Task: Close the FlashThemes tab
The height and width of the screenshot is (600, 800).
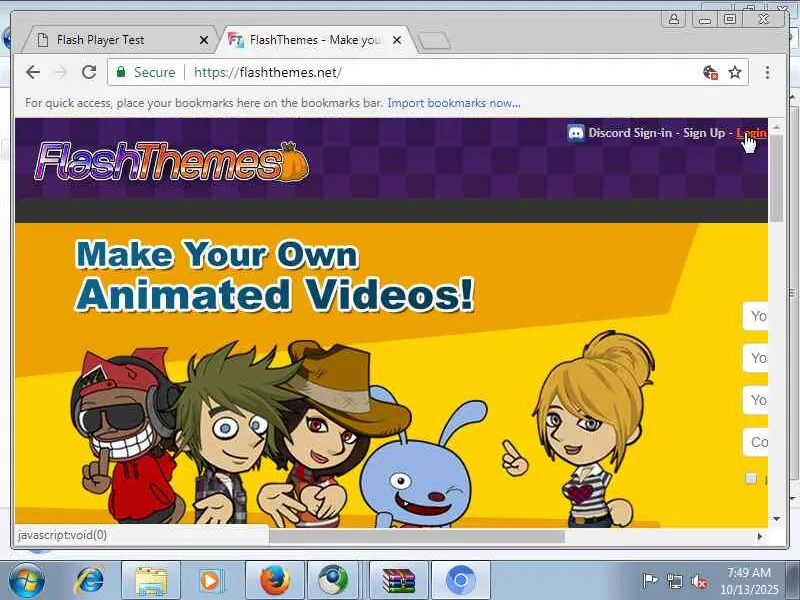Action: click(397, 40)
